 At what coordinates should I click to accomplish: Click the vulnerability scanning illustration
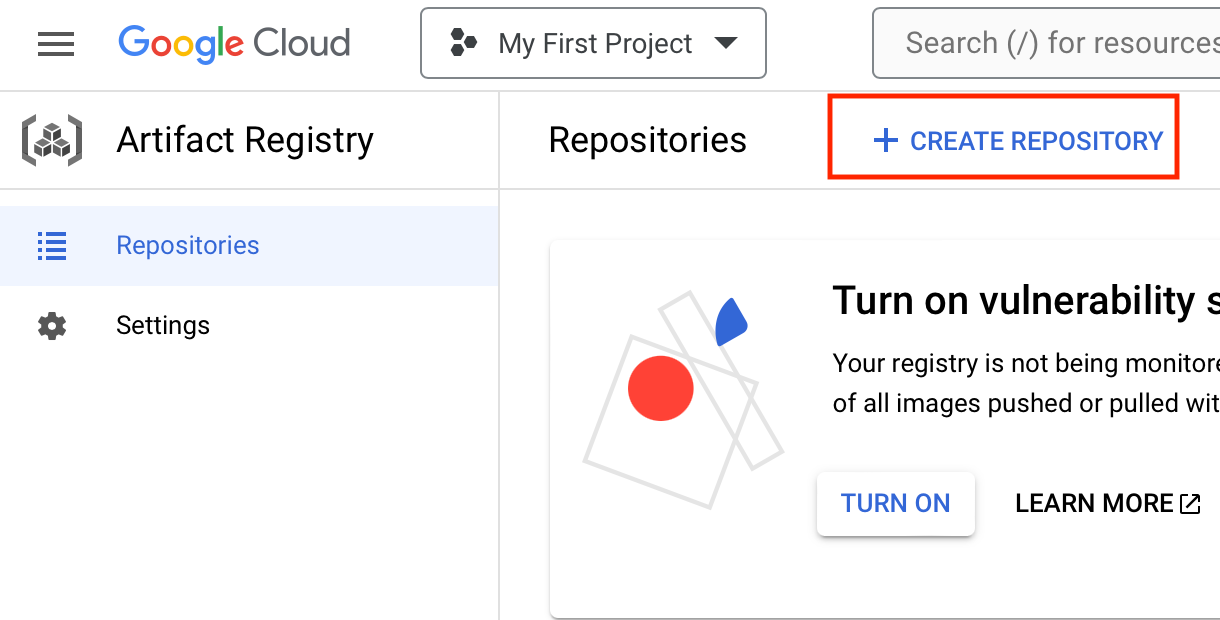coord(683,400)
